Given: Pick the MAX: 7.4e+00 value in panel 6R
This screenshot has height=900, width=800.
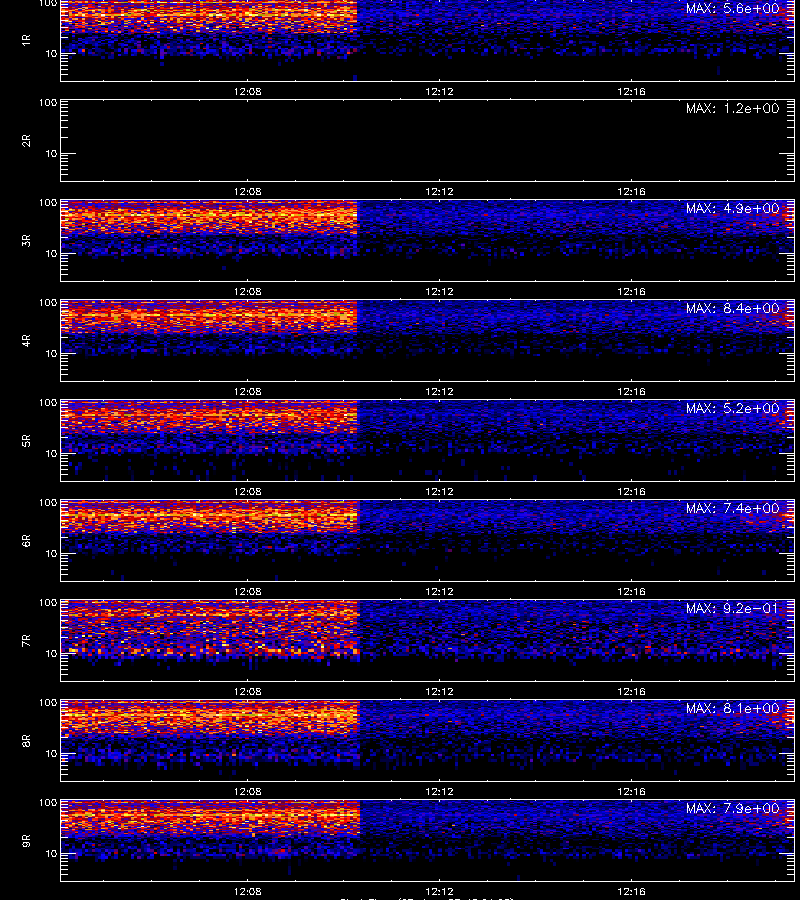Looking at the screenshot, I should 732,508.
